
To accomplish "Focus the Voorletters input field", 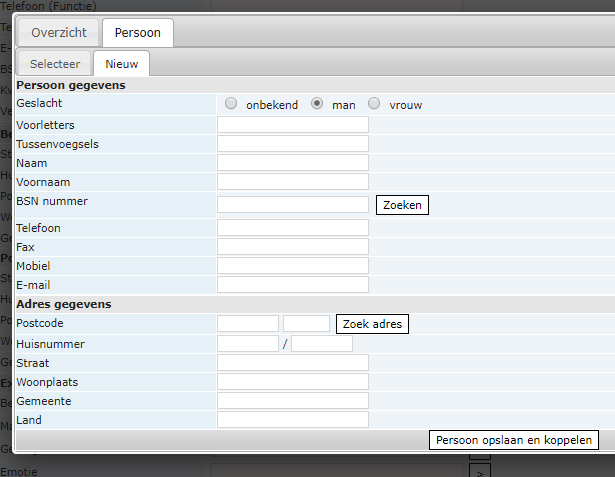I will [x=292, y=125].
